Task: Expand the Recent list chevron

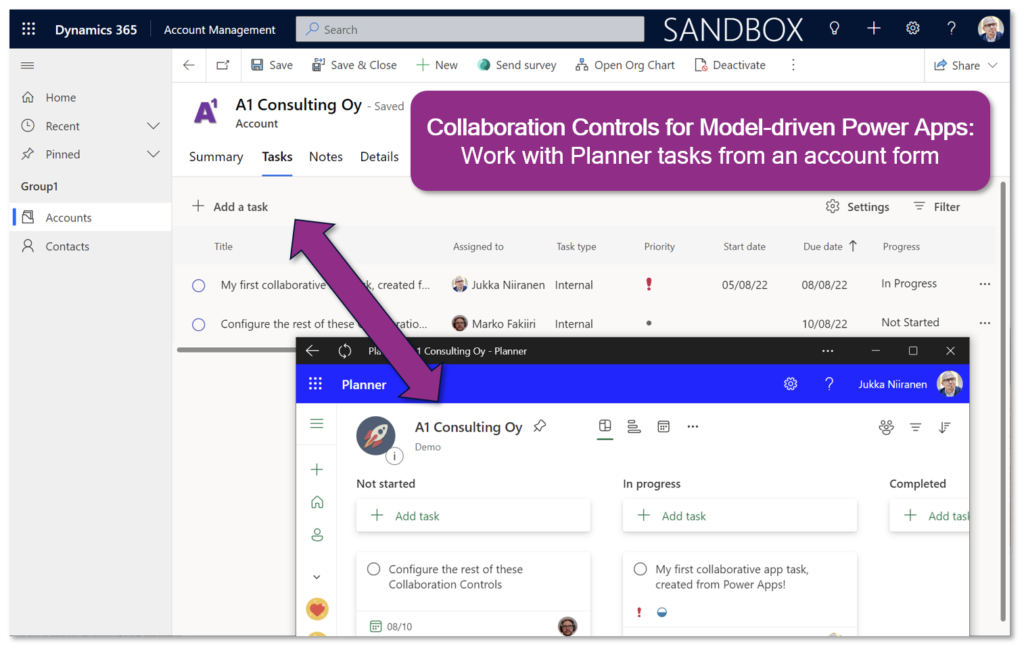Action: [153, 126]
